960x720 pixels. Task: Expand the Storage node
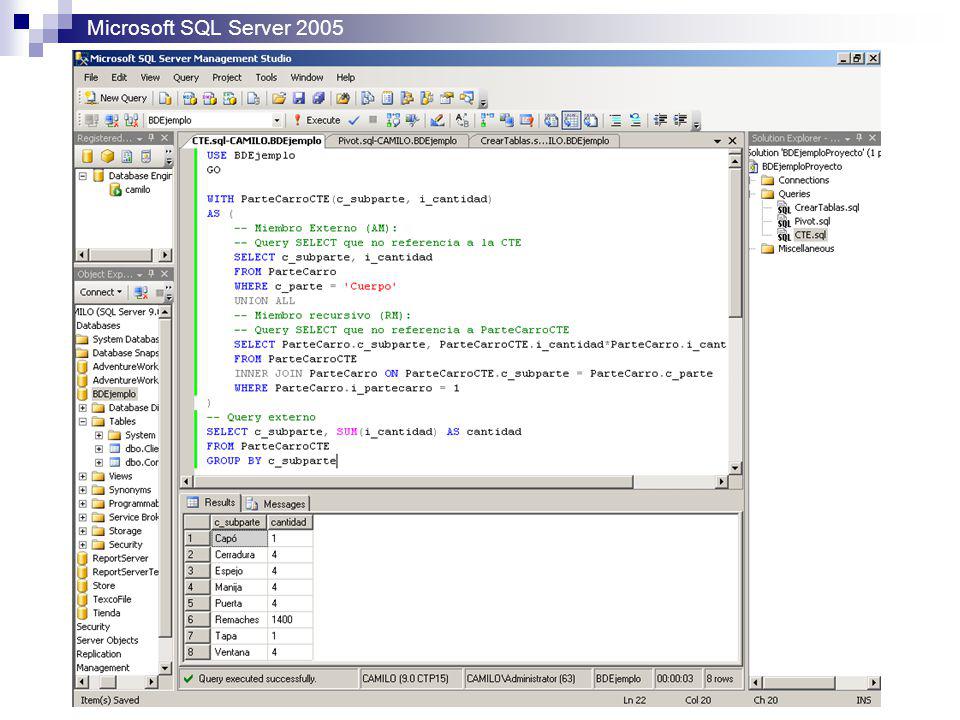point(83,531)
